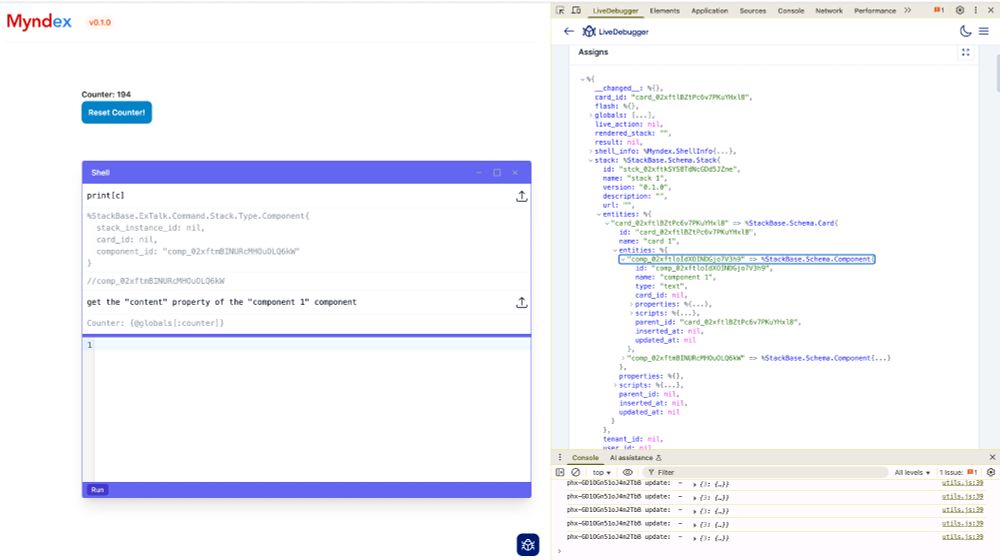
Task: Click the Assigns section heading
Action: pos(593,52)
